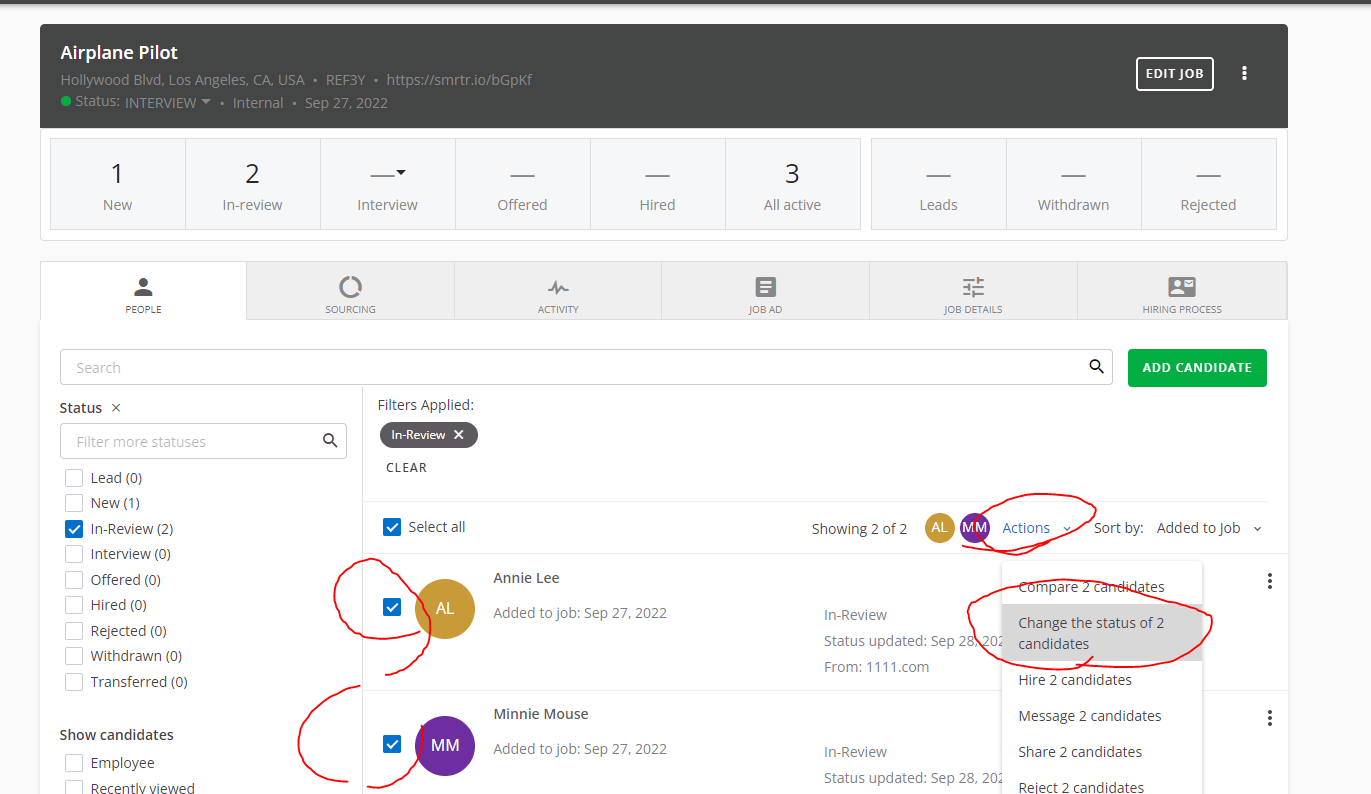Screen dimensions: 1371x794
Task: Open the Job Ad tab
Action: [766, 292]
